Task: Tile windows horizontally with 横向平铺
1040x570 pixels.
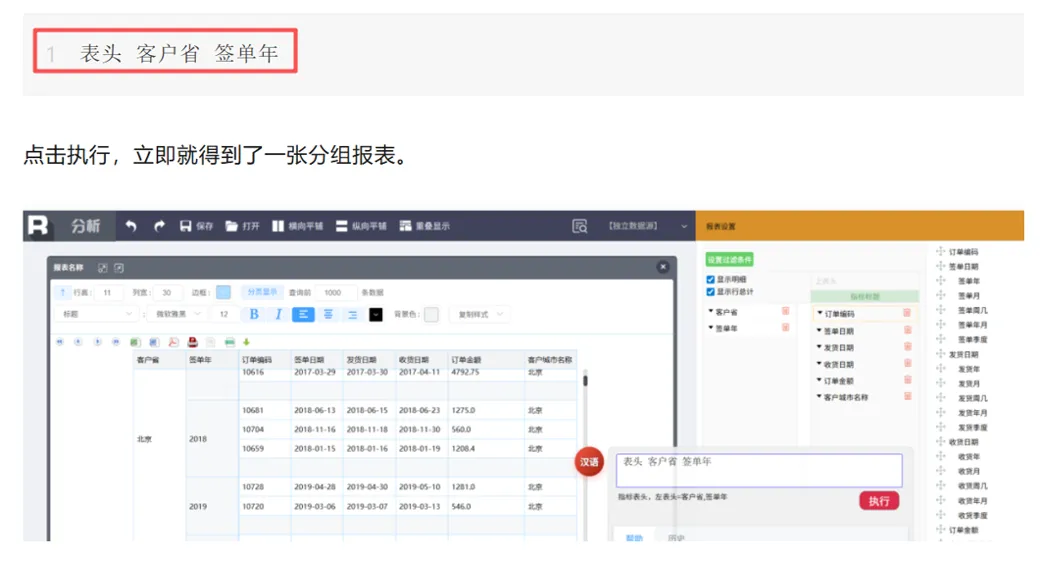Action: click(297, 226)
